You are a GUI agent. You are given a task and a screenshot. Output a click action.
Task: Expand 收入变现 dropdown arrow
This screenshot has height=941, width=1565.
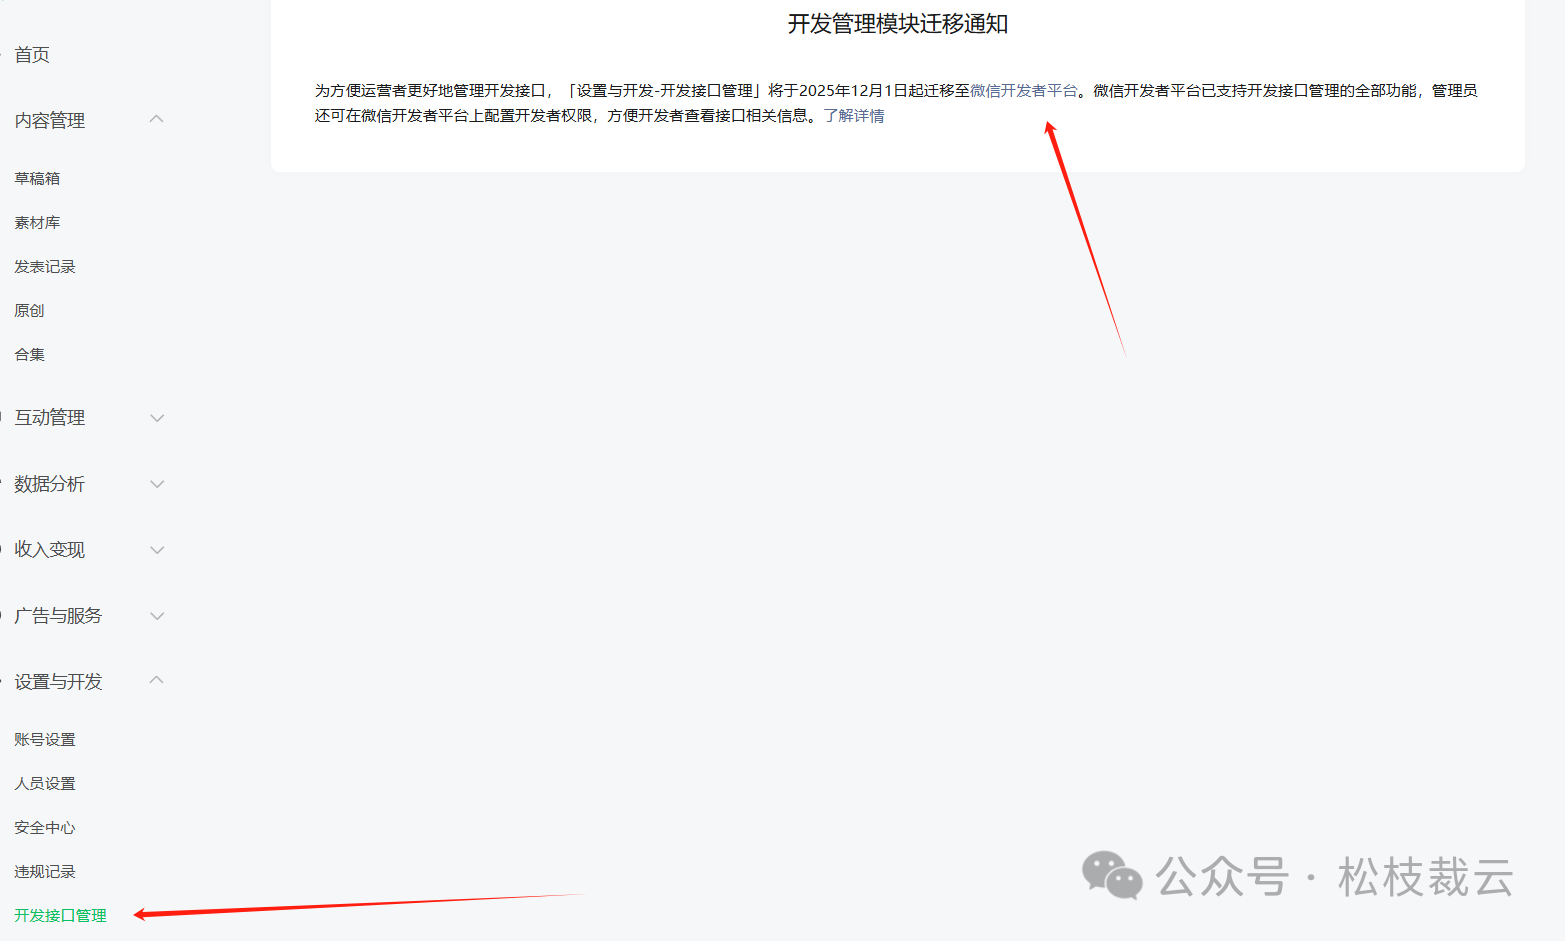point(156,550)
